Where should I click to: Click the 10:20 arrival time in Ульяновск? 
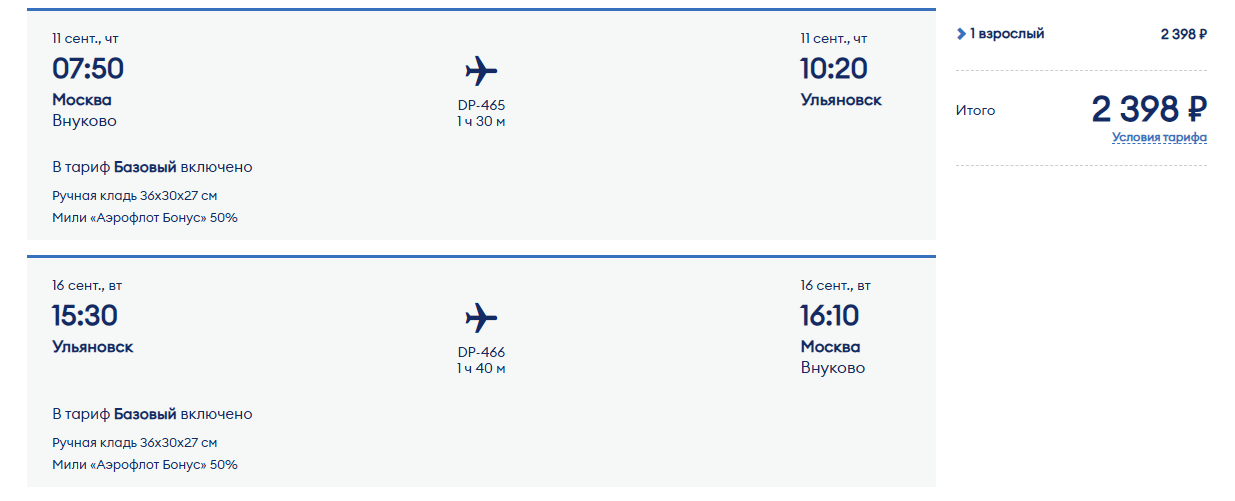click(834, 69)
